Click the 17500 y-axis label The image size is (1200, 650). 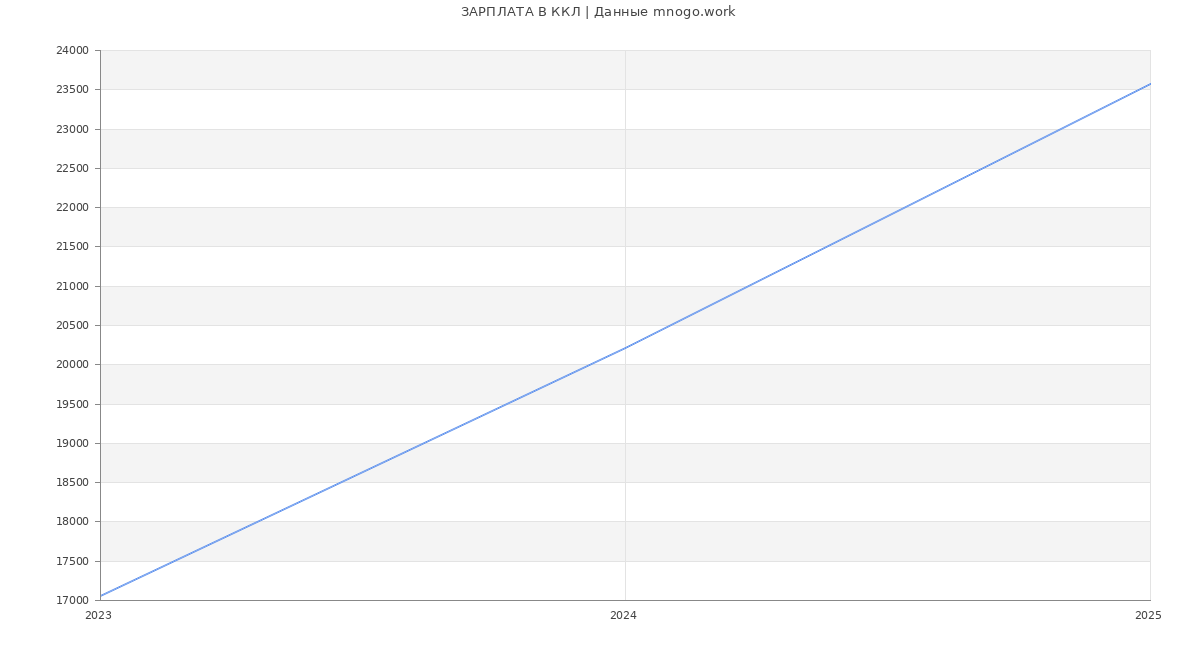tap(72, 561)
